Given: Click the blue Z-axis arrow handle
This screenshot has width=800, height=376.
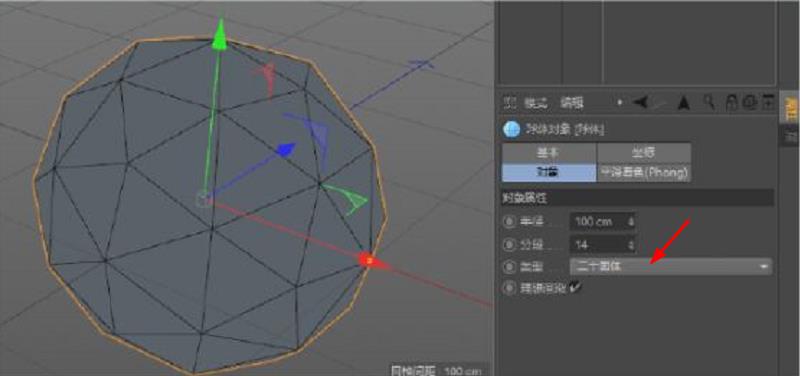Looking at the screenshot, I should [x=286, y=149].
